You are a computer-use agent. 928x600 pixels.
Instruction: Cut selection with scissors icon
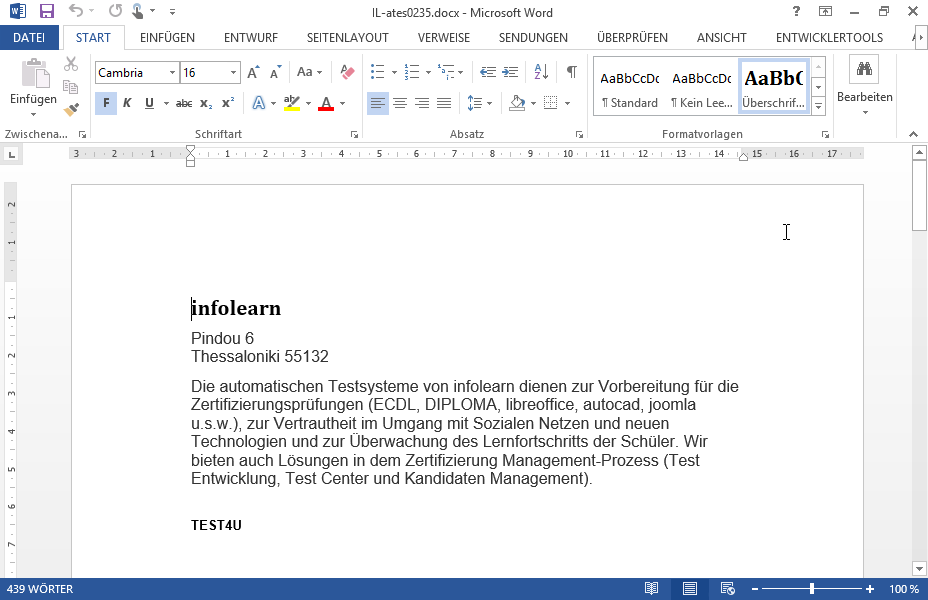(x=71, y=64)
